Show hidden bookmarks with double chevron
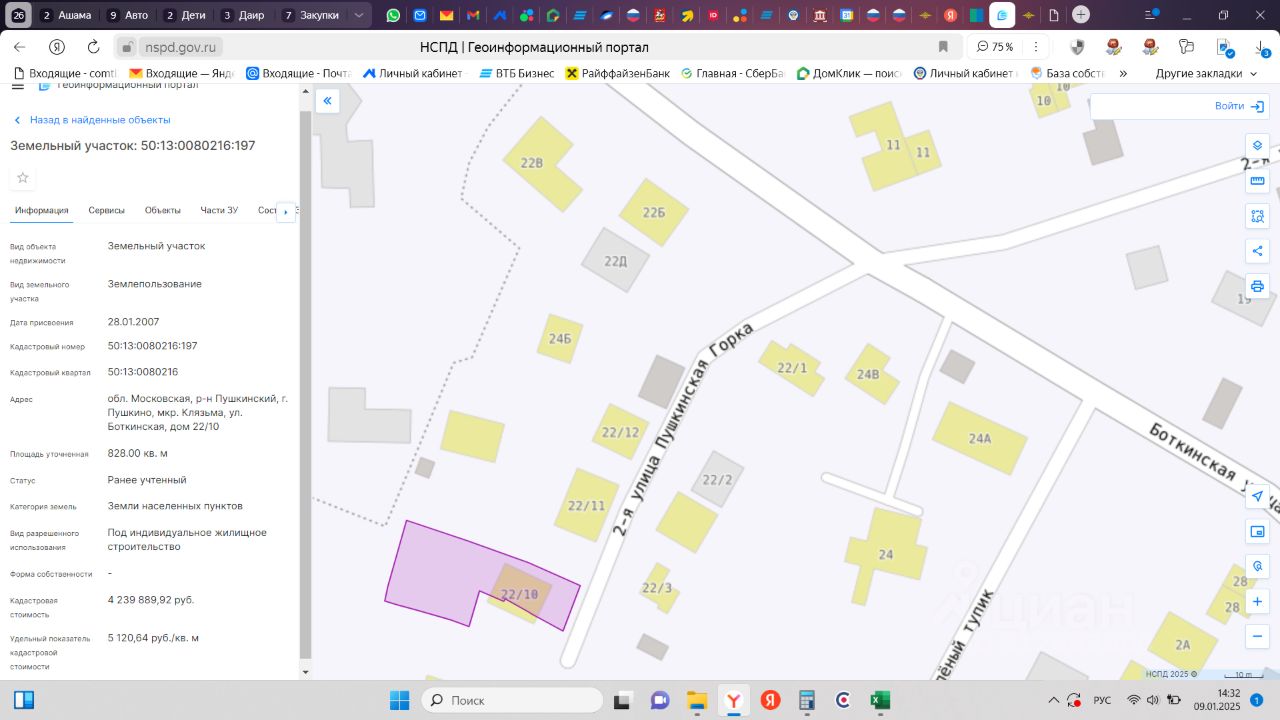The image size is (1280, 720). (1123, 73)
